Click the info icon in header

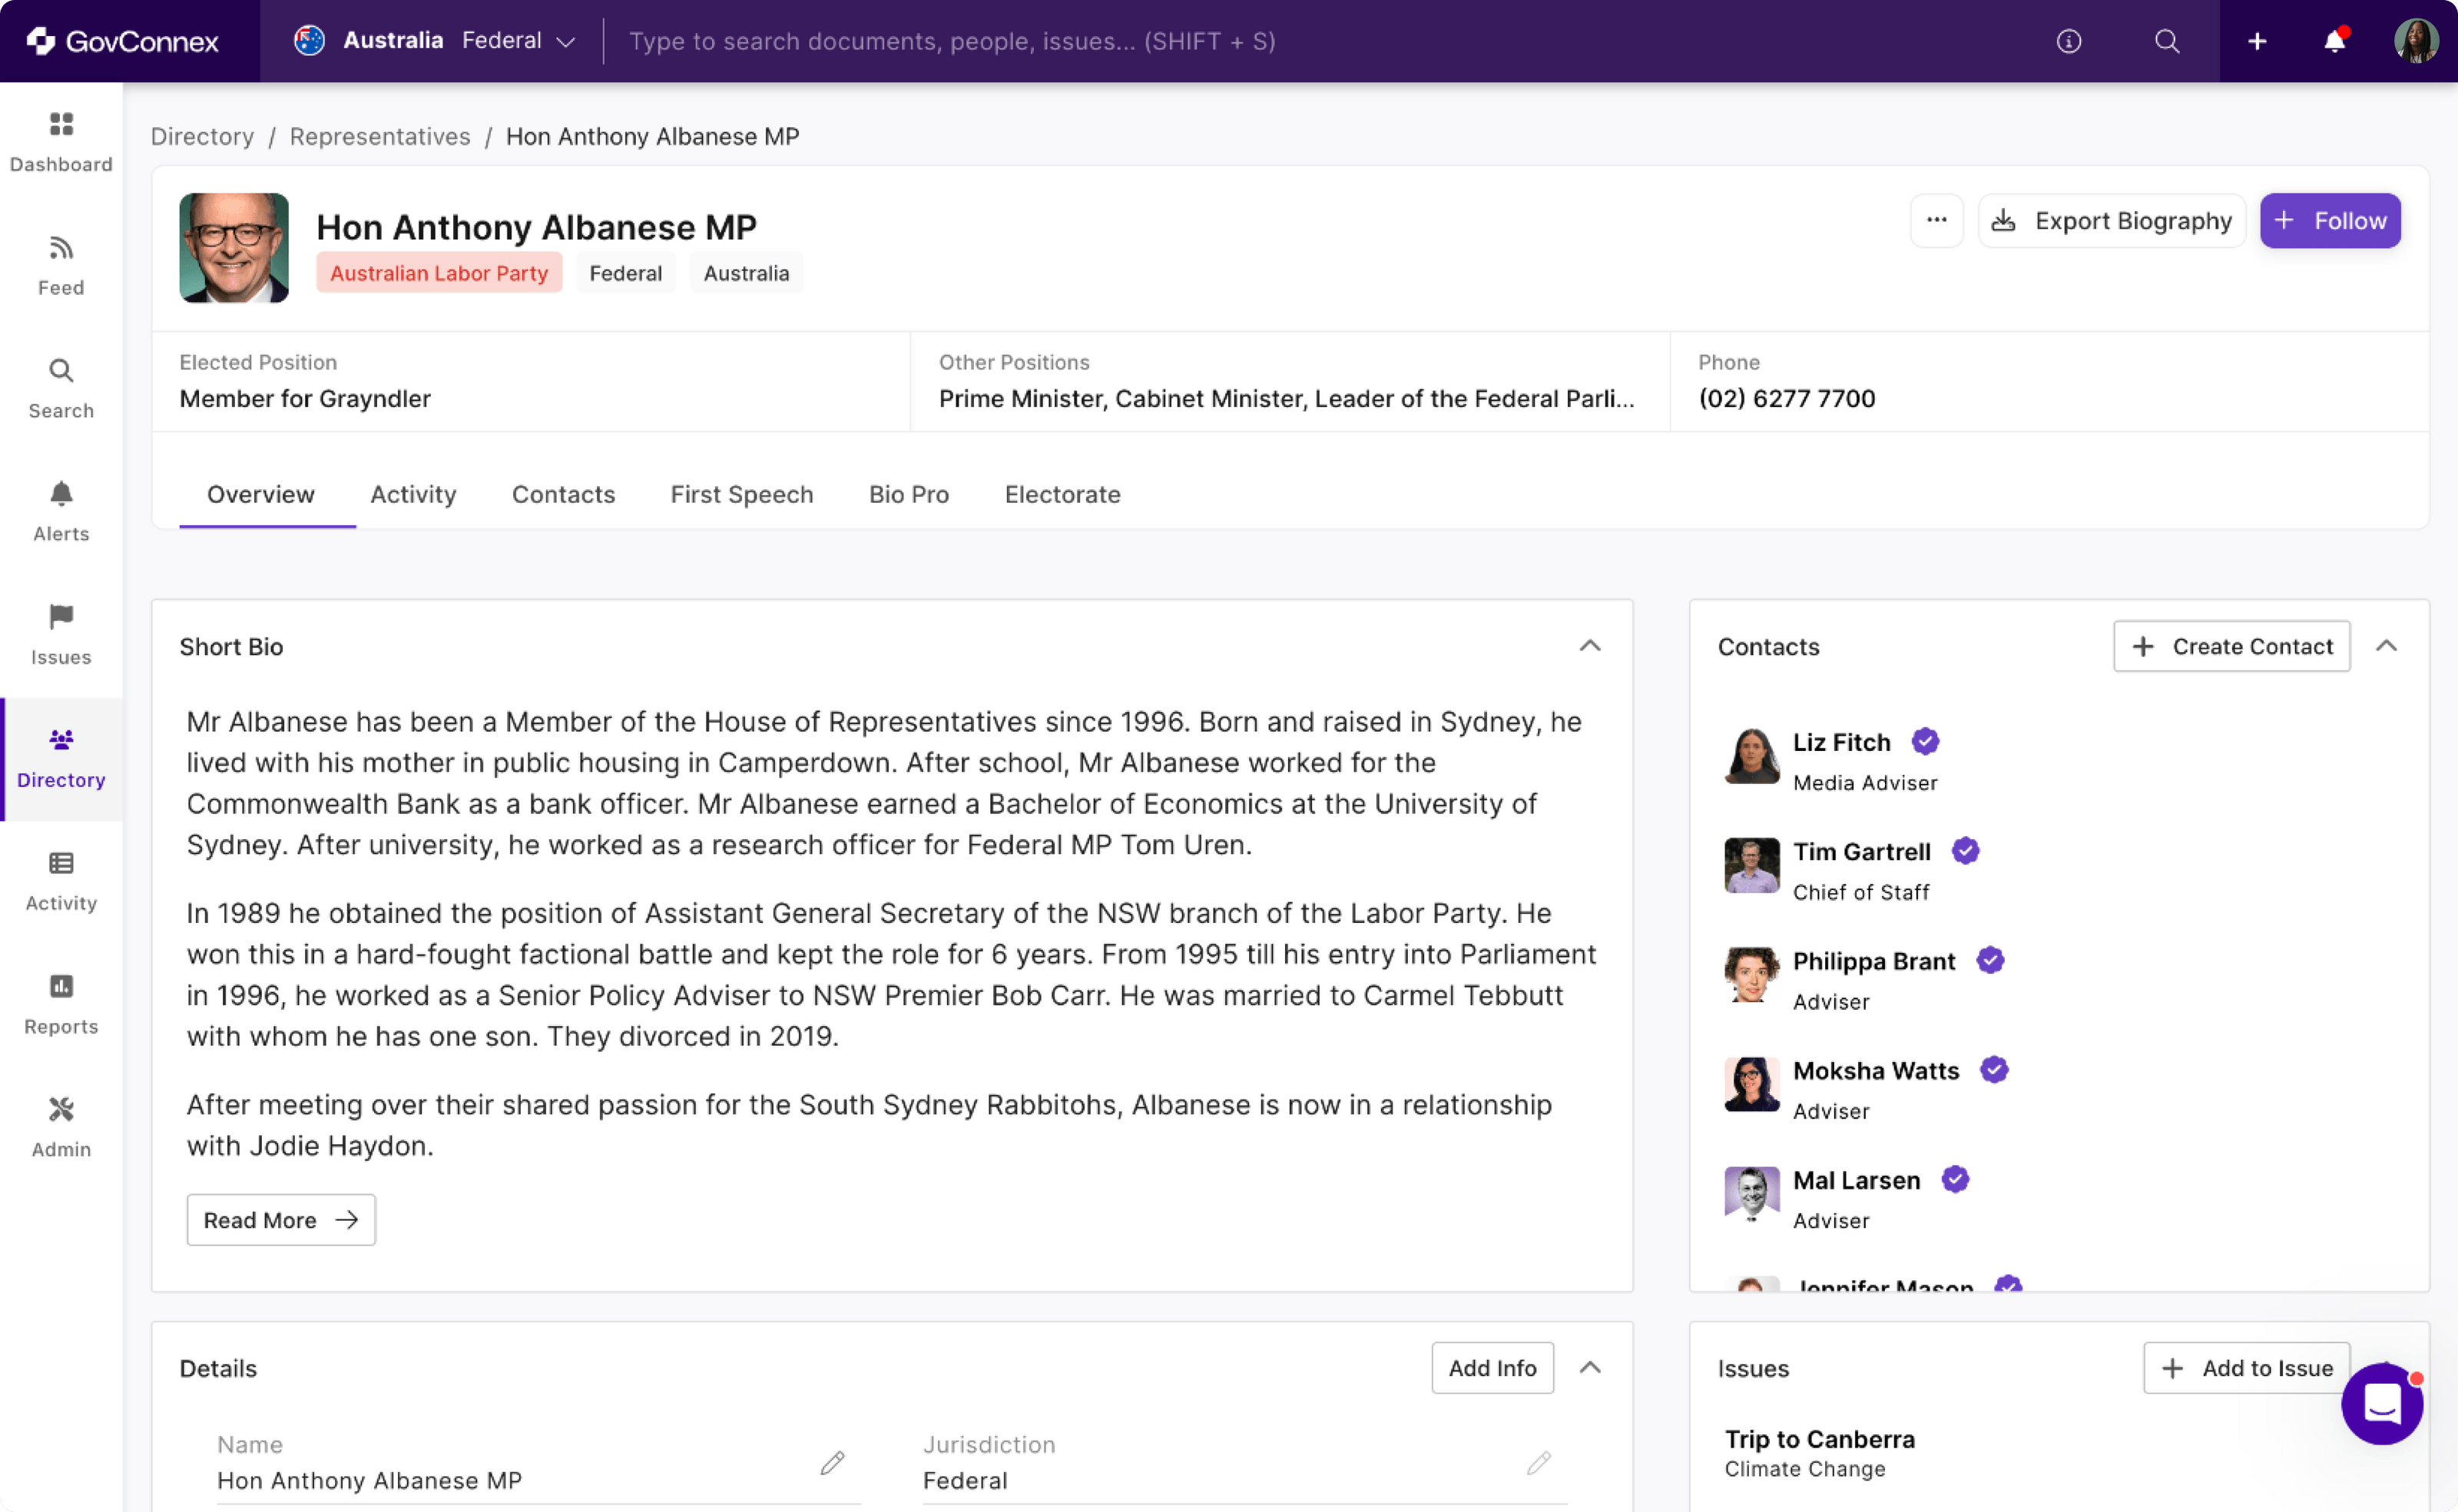pos(2068,41)
